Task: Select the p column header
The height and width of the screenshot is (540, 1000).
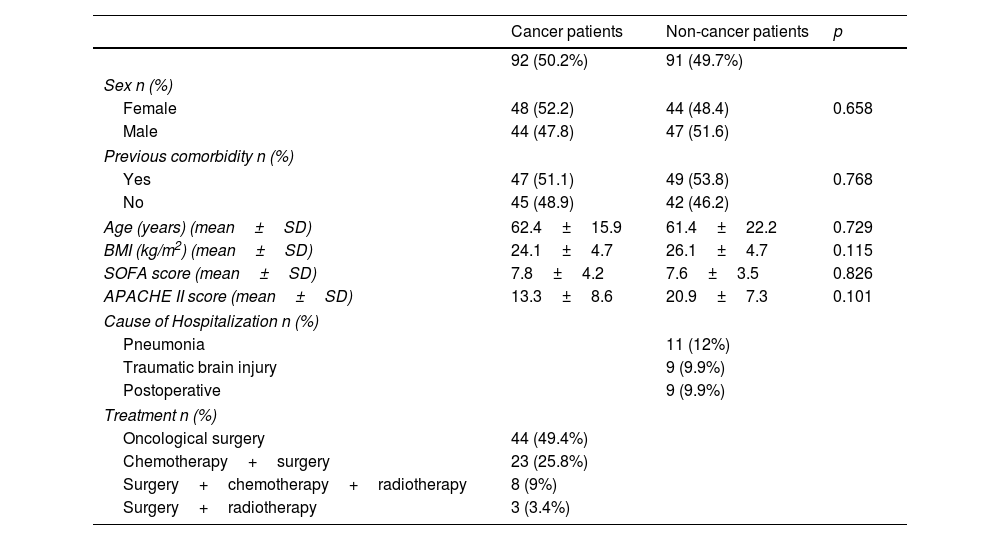Action: coord(837,32)
